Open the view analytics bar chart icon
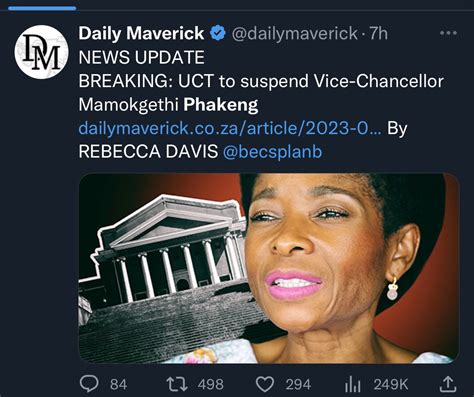The image size is (474, 397). pyautogui.click(x=353, y=384)
